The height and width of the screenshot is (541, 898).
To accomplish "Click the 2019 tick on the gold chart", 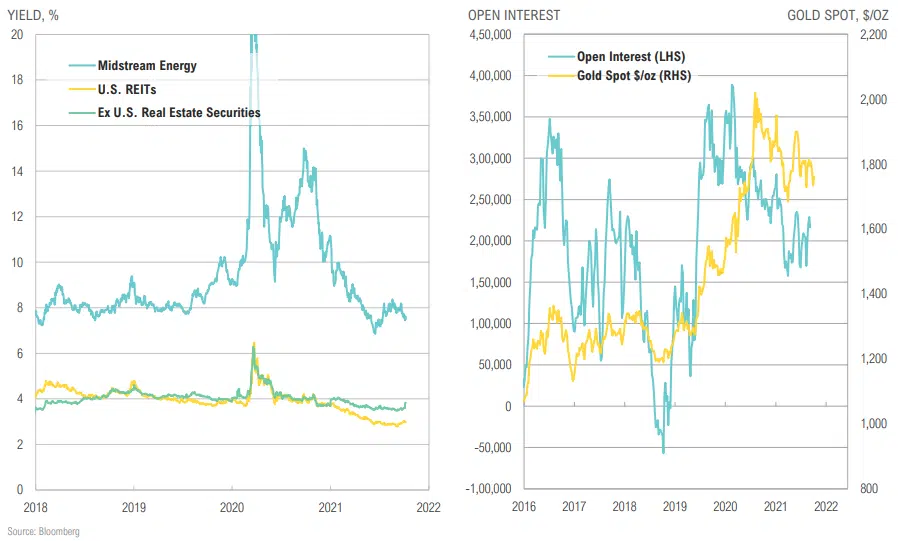I will point(673,506).
